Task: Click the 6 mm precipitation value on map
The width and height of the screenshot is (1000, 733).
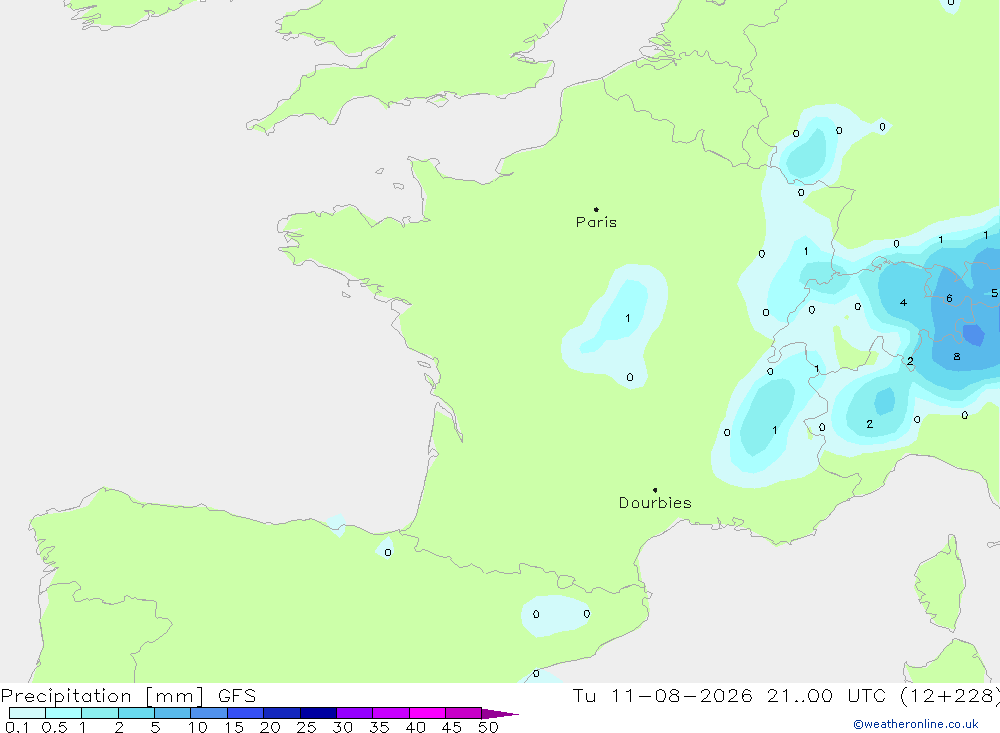Action: point(949,299)
